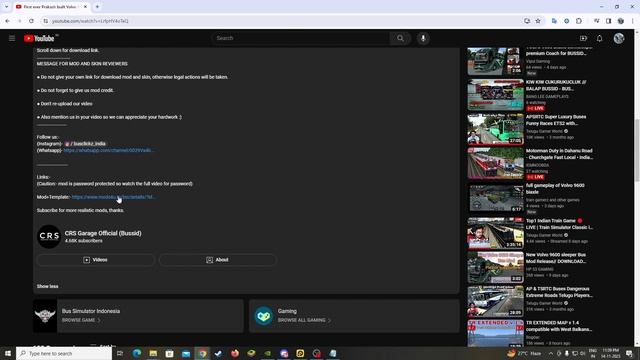The height and width of the screenshot is (360, 640).
Task: Launch Microsoft Edge from the taskbar
Action: pyautogui.click(x=137, y=353)
